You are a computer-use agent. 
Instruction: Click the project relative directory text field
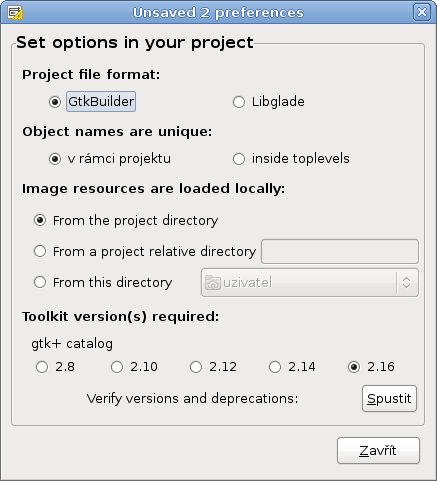340,251
